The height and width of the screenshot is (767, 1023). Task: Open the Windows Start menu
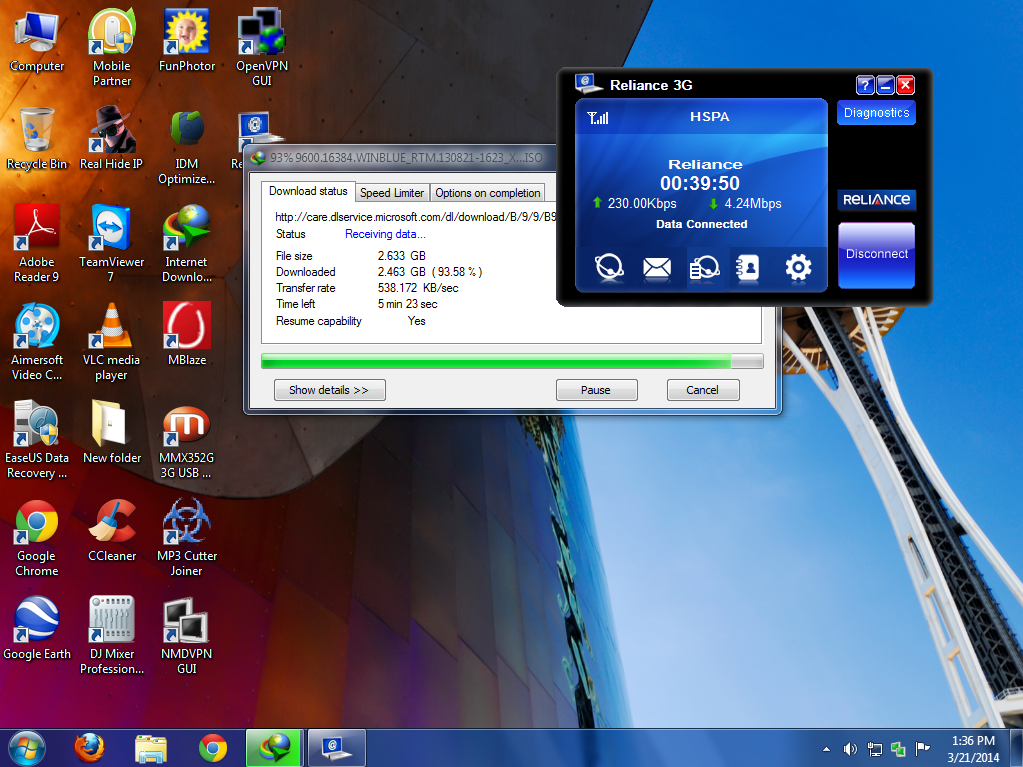[27, 748]
